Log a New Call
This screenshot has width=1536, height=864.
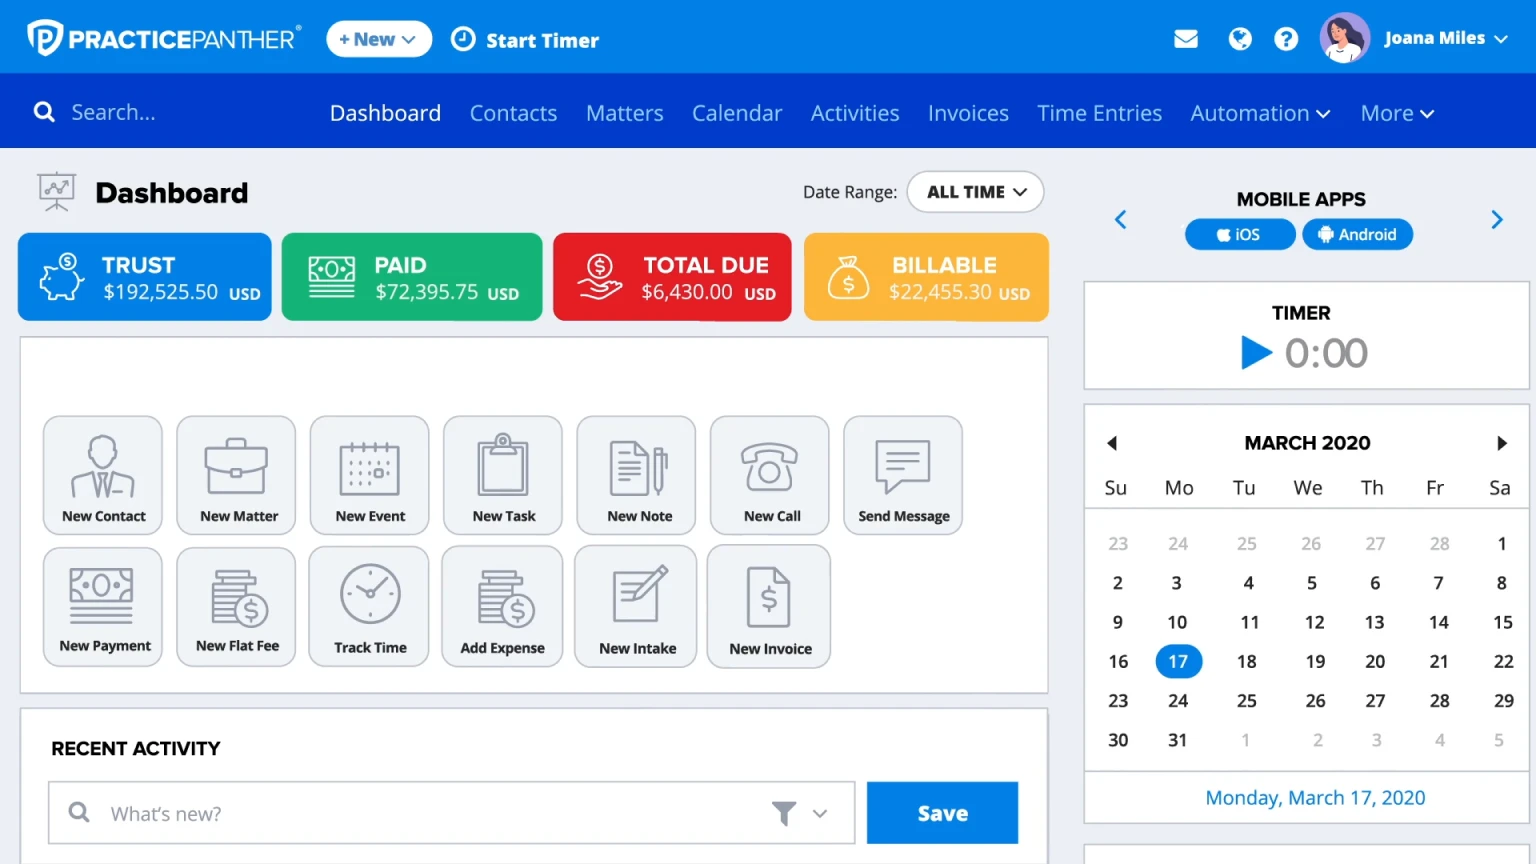[769, 475]
